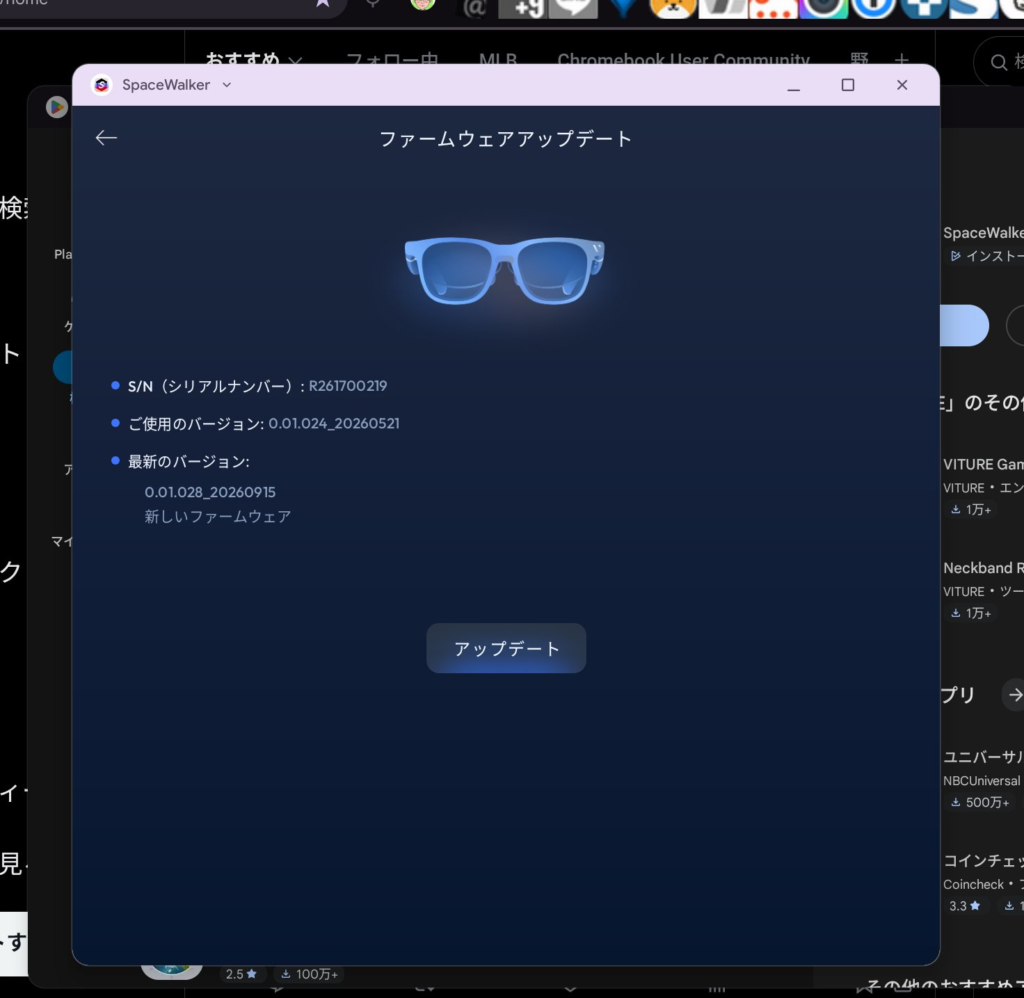Click the 100万+ download count at bottom

click(309, 974)
